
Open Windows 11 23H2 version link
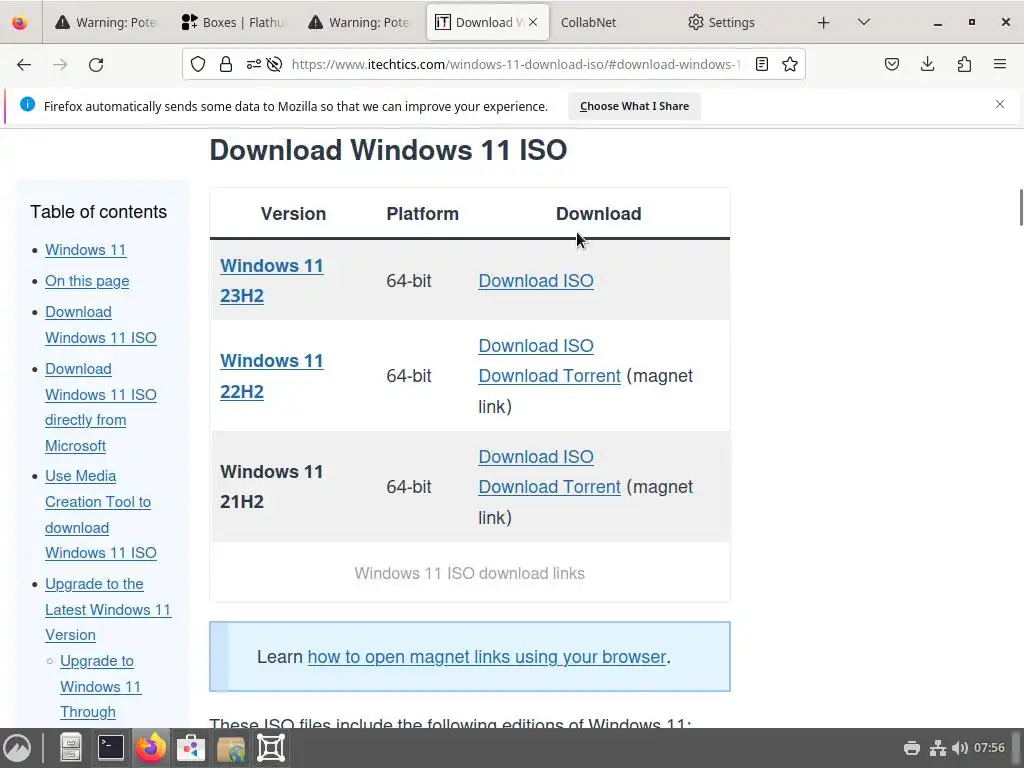(271, 281)
